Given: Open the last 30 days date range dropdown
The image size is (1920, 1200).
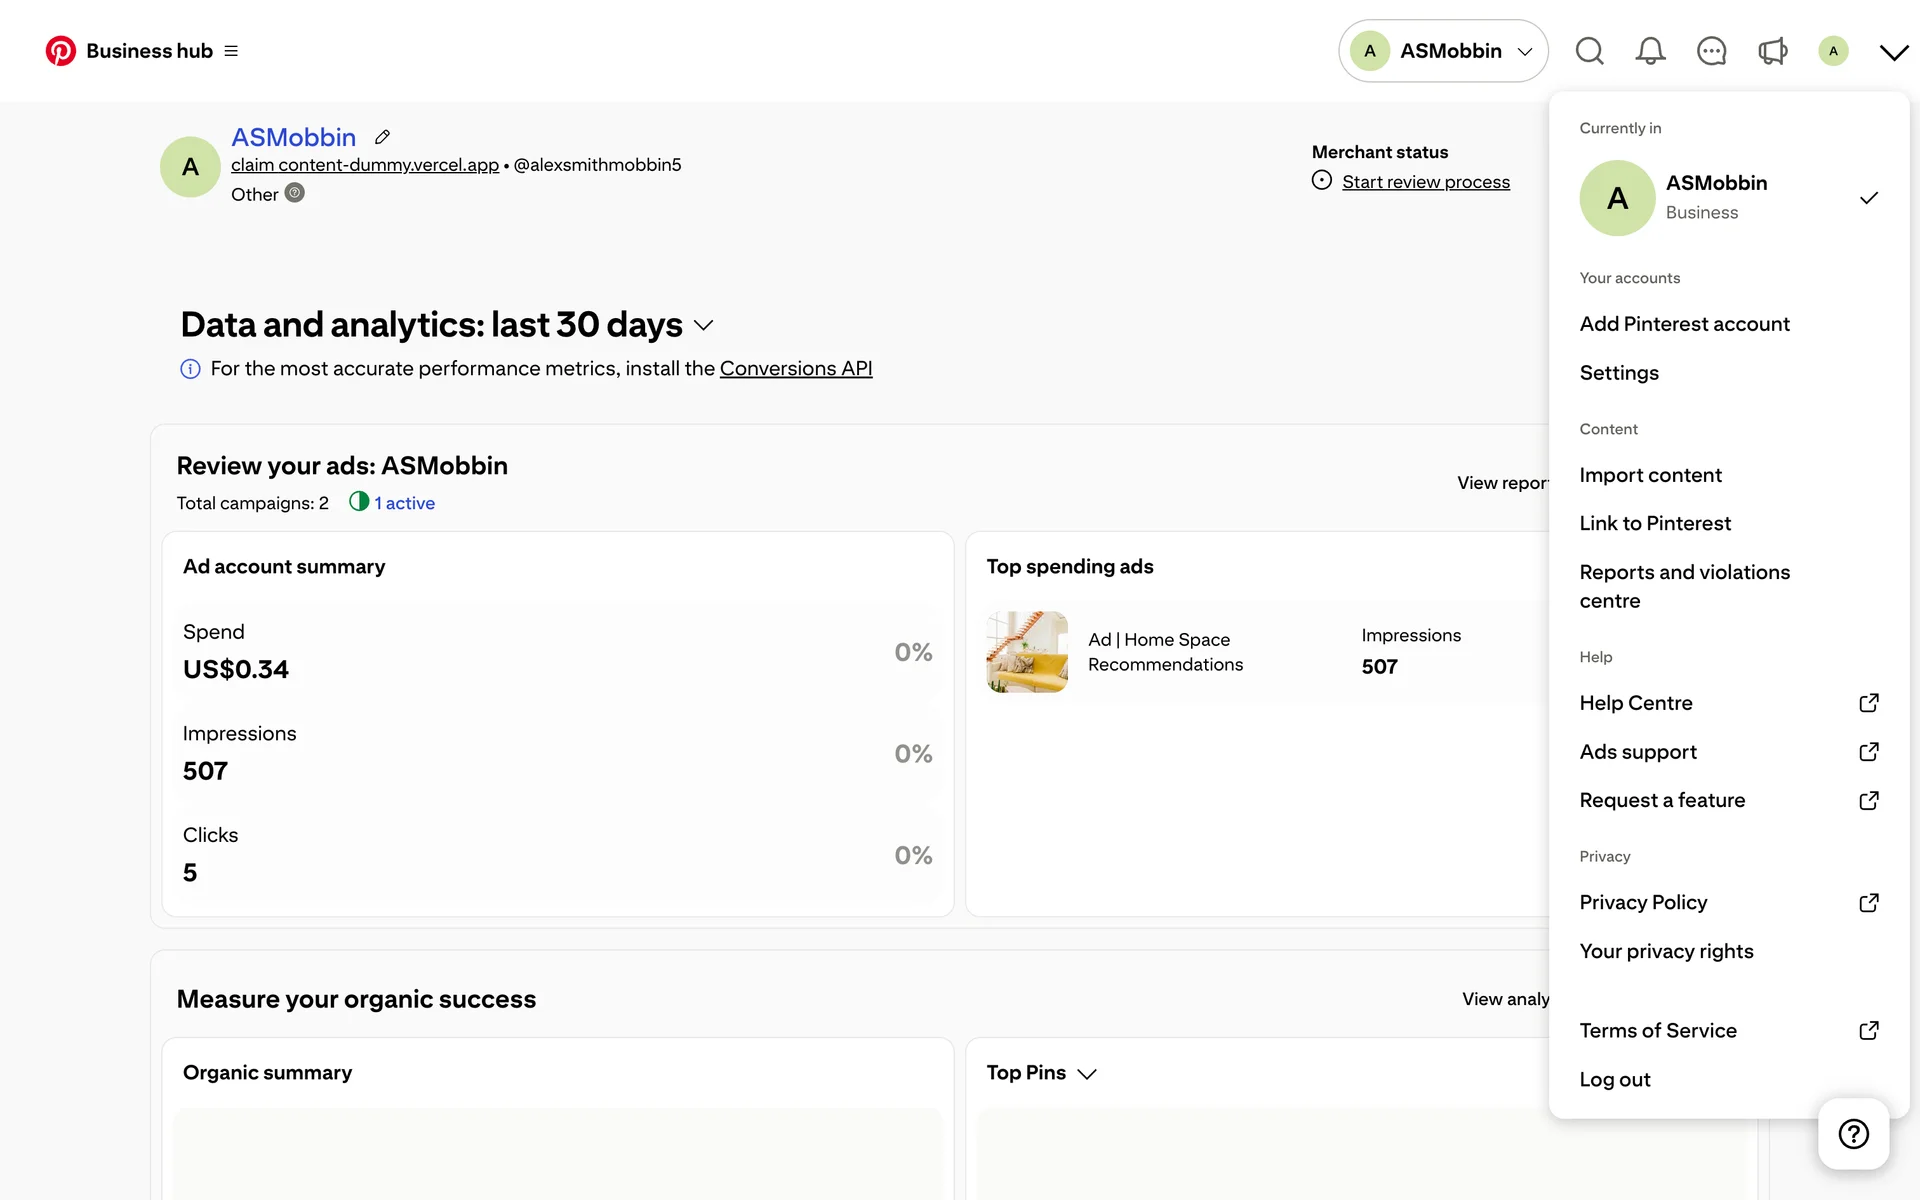Looking at the screenshot, I should [703, 326].
